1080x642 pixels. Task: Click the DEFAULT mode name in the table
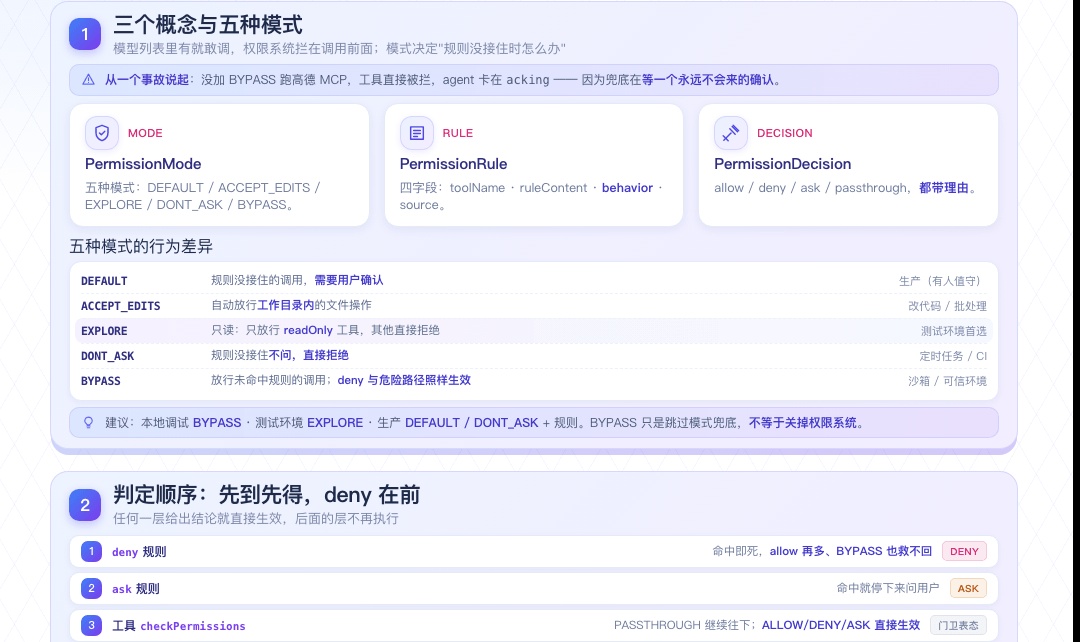pos(104,281)
